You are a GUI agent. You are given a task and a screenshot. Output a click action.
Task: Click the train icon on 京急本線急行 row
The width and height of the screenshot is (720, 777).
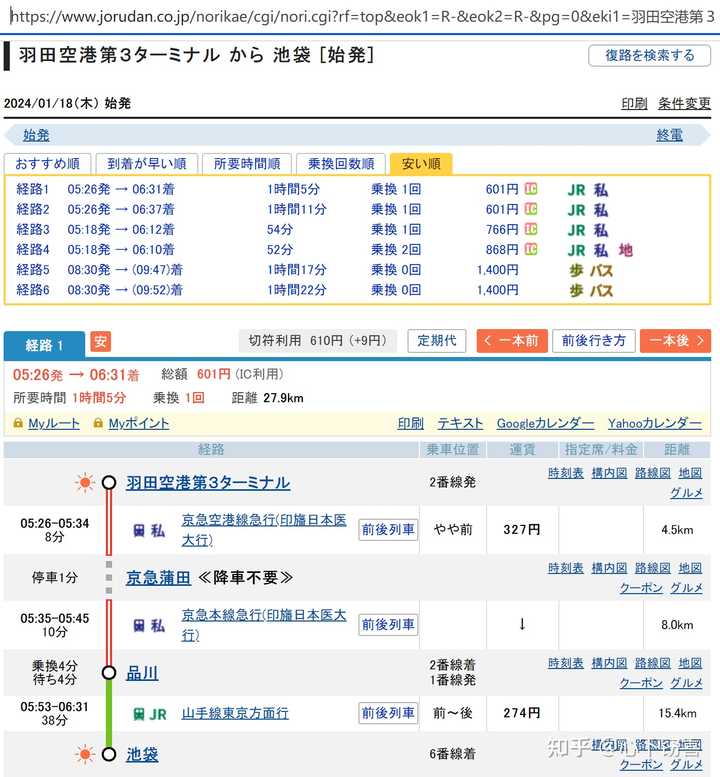coord(139,625)
